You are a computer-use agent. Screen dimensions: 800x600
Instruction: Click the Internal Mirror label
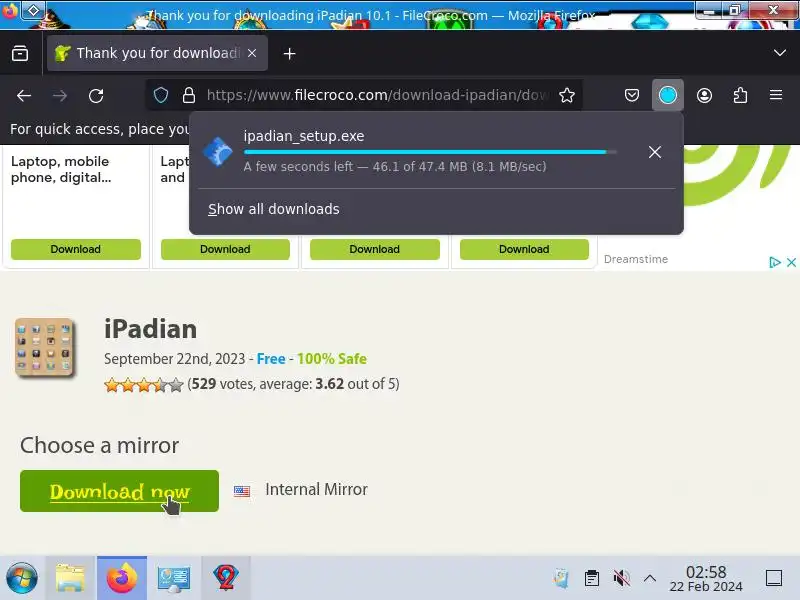click(316, 490)
